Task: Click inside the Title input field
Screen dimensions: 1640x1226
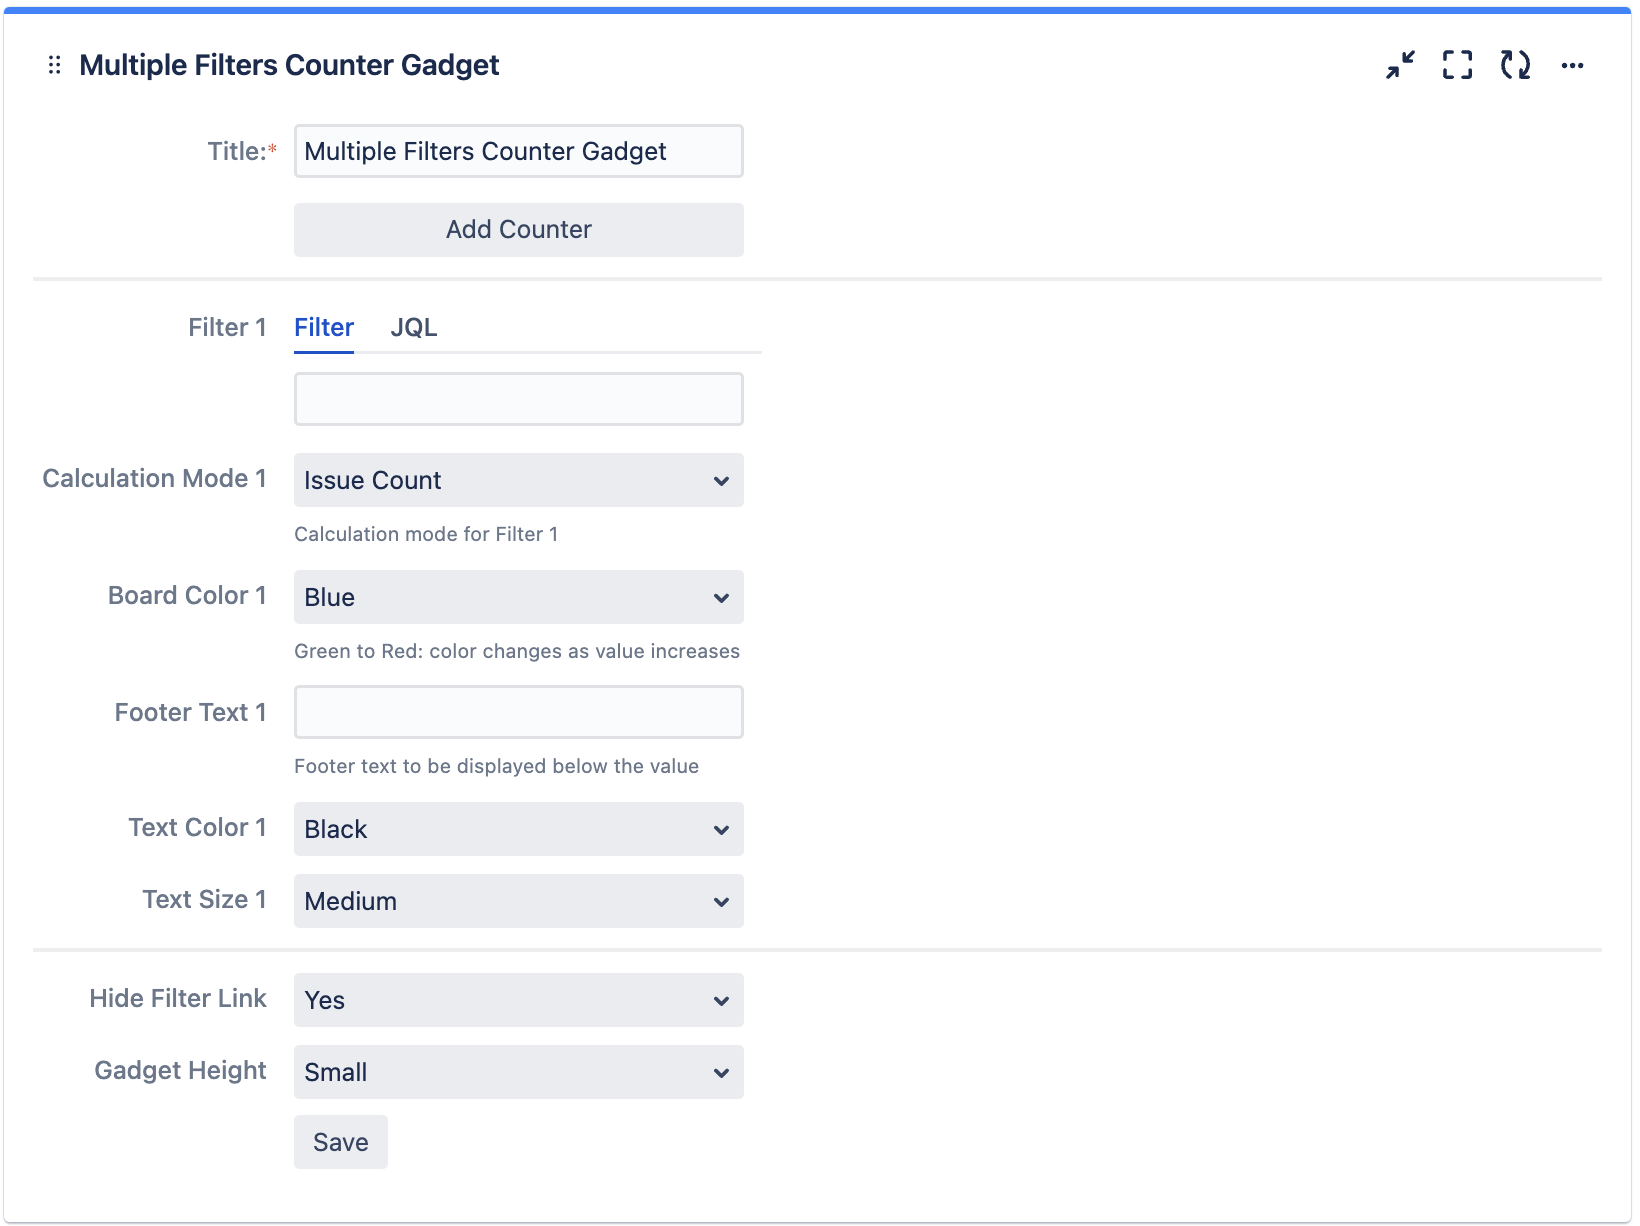Action: click(518, 151)
